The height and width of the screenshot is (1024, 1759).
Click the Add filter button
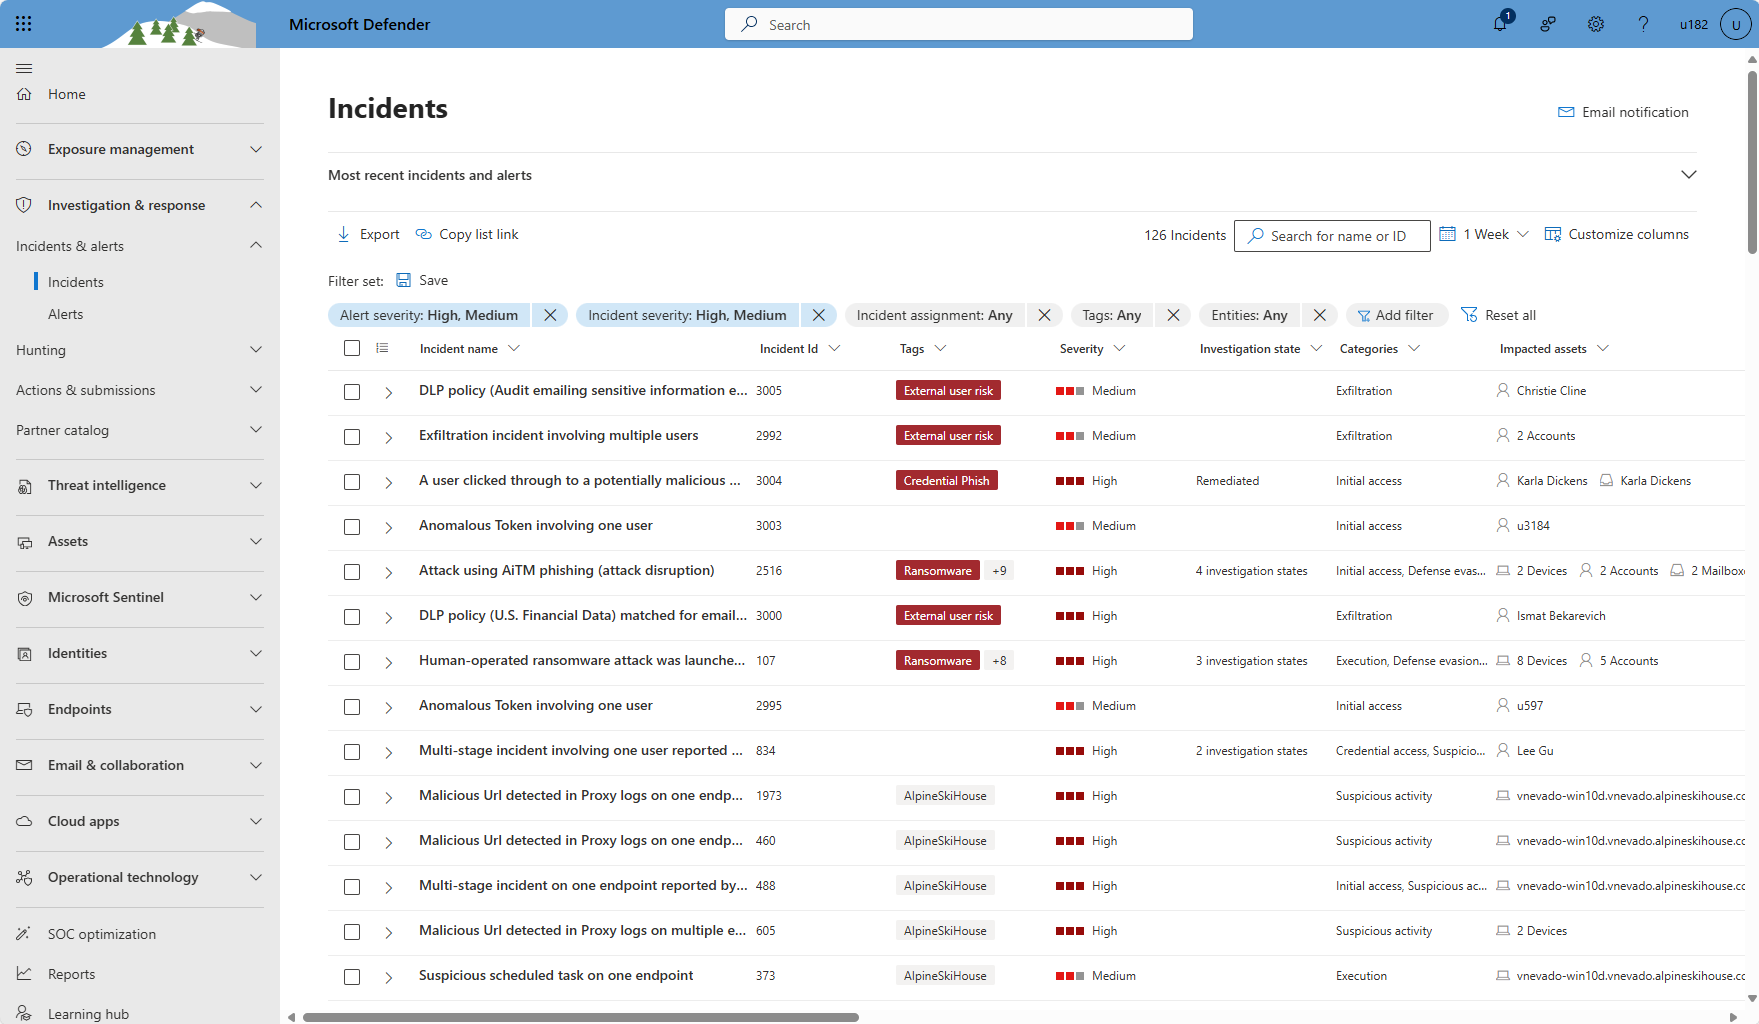click(x=1396, y=315)
